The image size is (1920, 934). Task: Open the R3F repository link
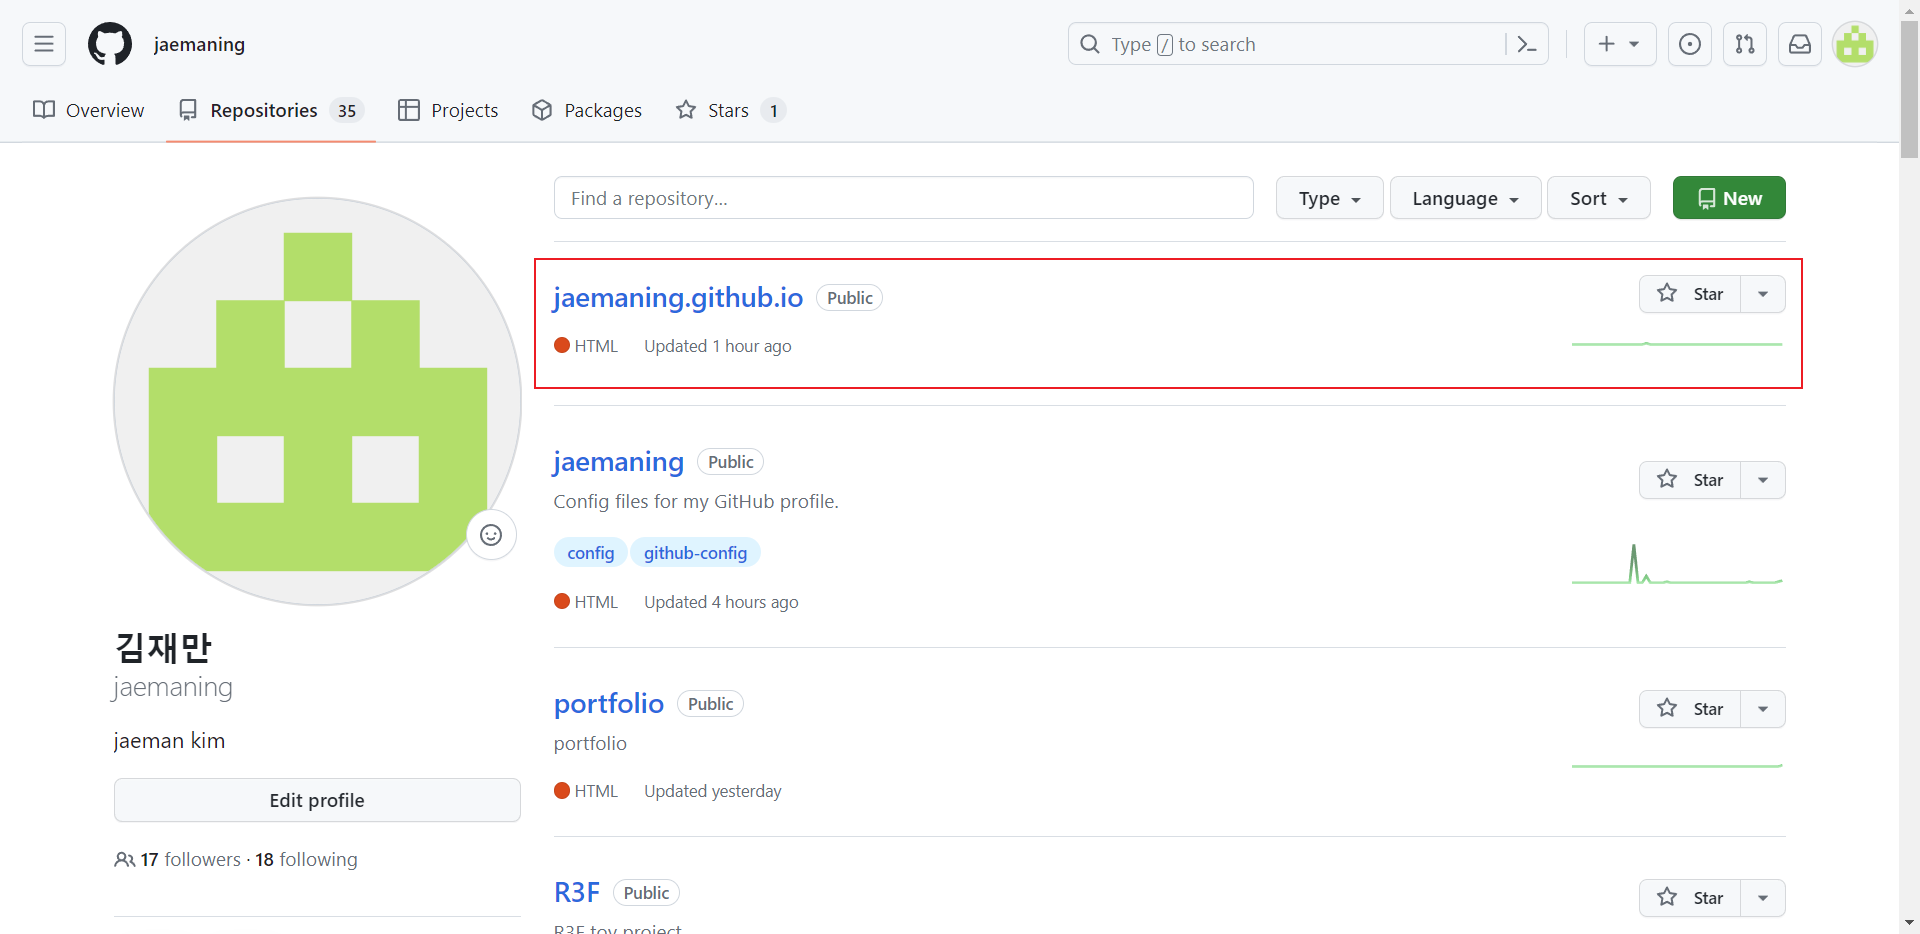pyautogui.click(x=577, y=892)
